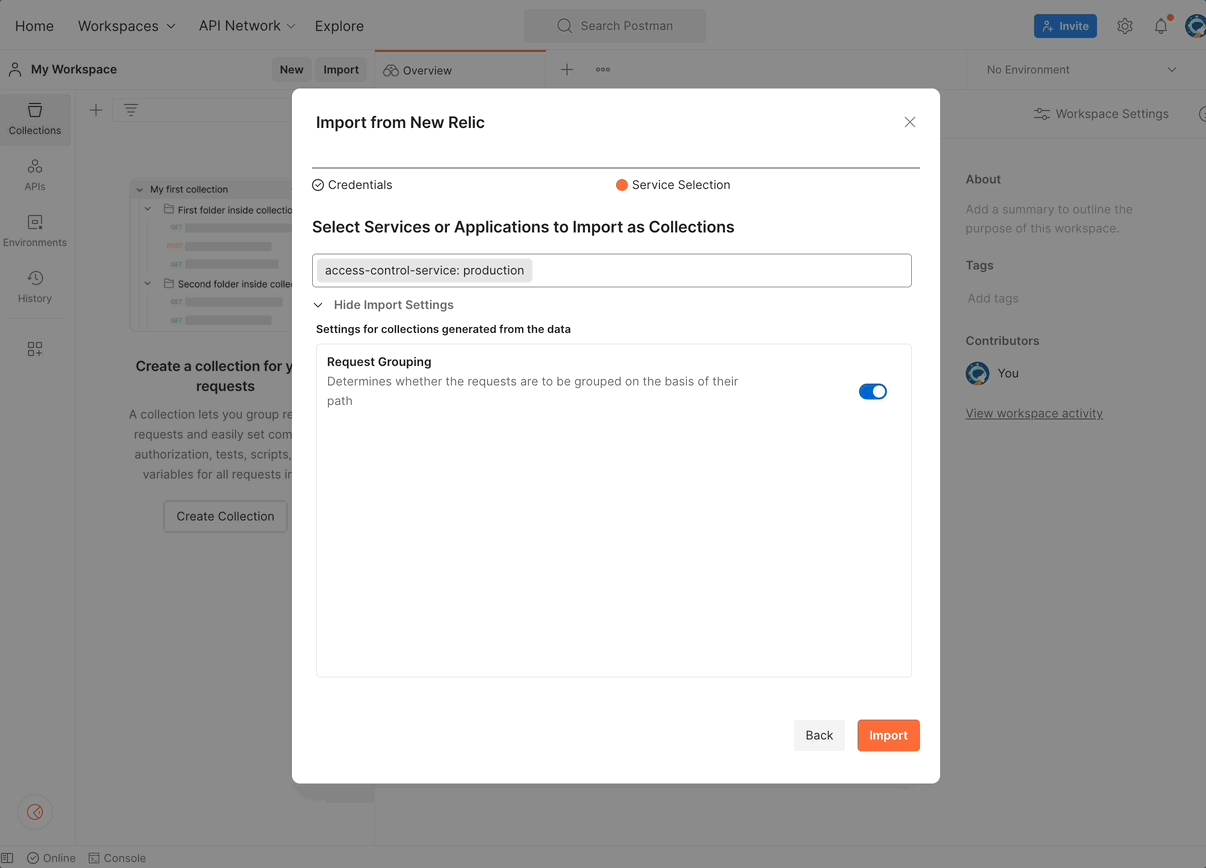Open the Workspaces dropdown menu
Screen dimensions: 1206x868
tap(127, 26)
